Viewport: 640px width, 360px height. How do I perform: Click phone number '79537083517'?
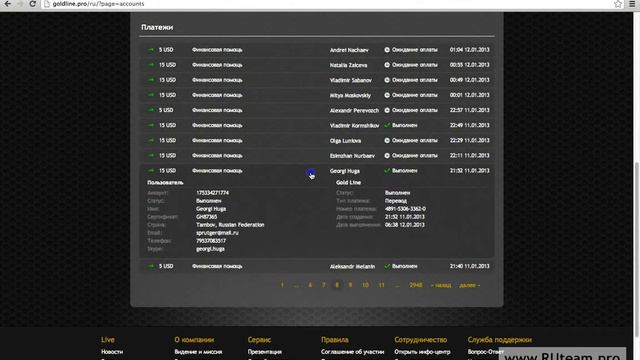211,241
